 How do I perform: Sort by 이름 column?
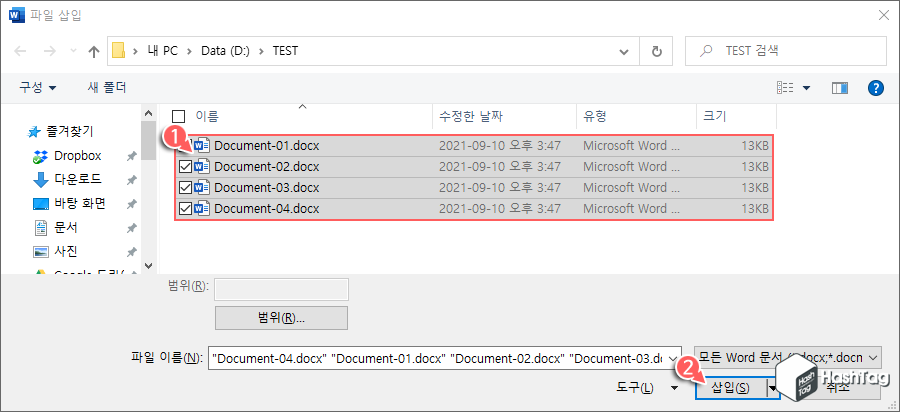[x=207, y=116]
